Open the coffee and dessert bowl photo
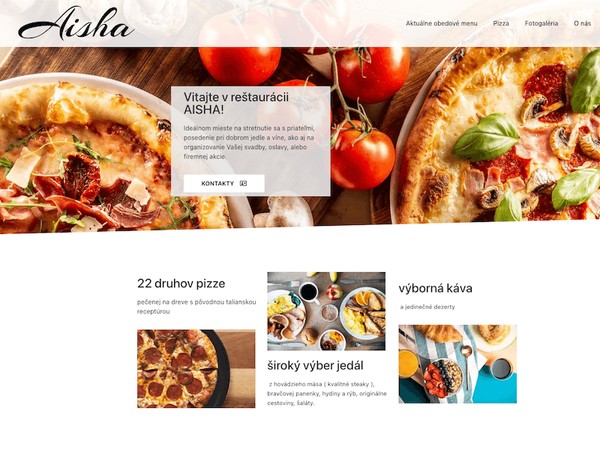This screenshot has width=600, height=450. coord(457,364)
